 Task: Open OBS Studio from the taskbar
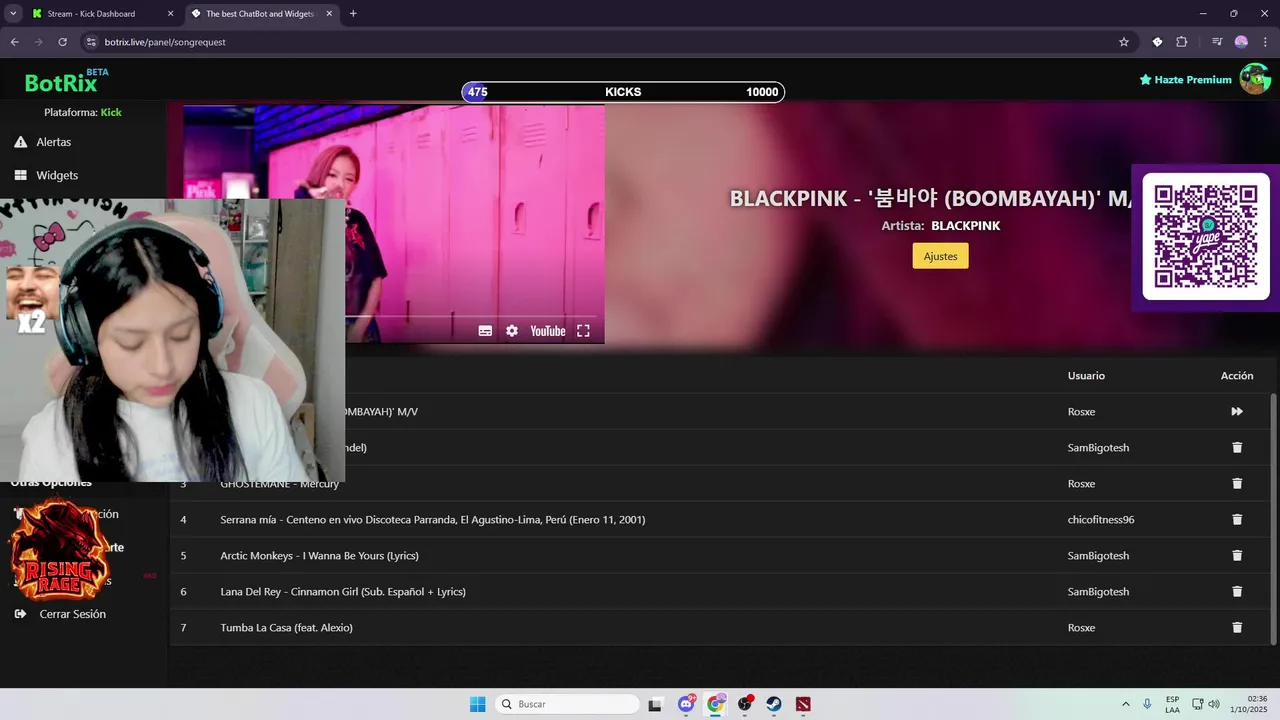point(745,704)
